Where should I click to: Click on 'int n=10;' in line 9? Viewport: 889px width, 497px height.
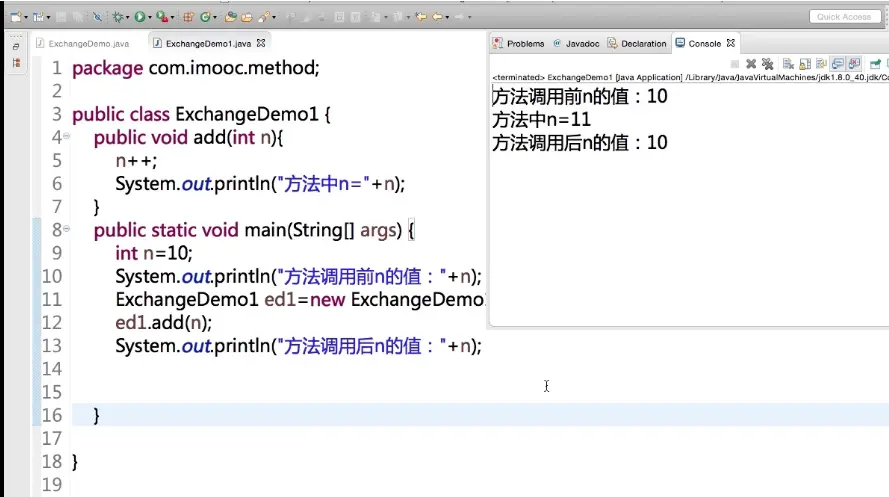click(x=154, y=253)
